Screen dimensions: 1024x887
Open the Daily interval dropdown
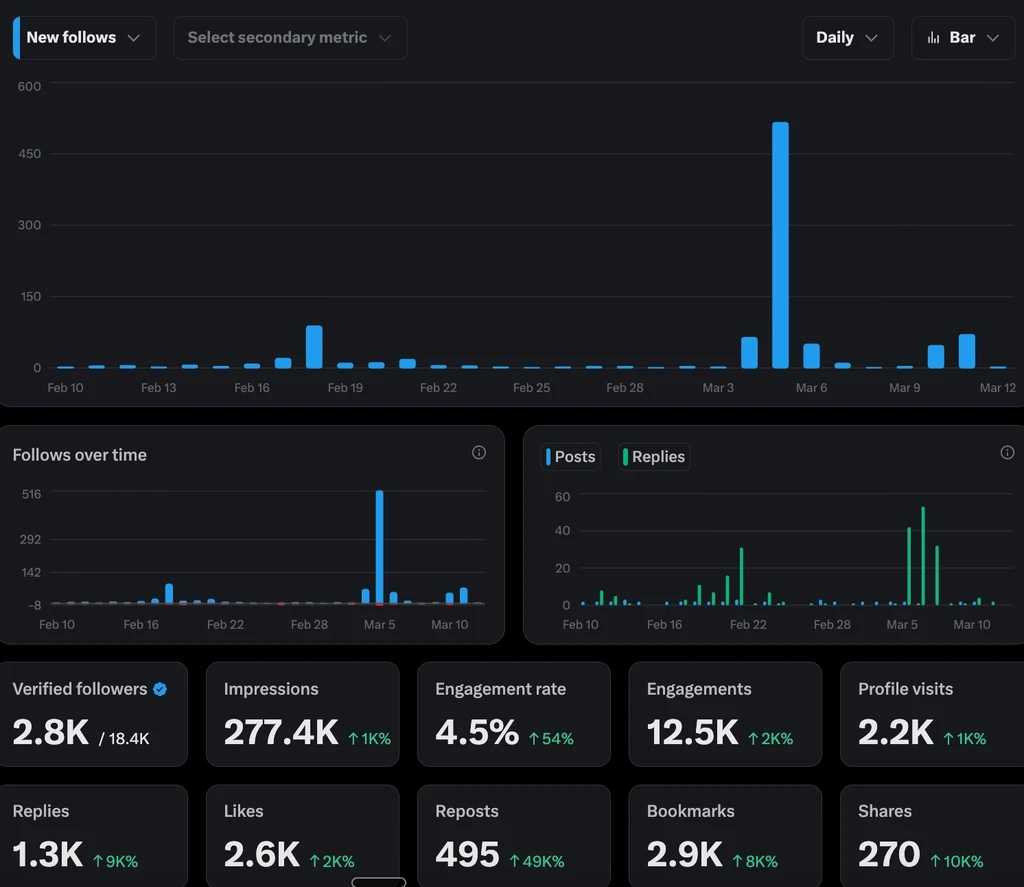[847, 38]
